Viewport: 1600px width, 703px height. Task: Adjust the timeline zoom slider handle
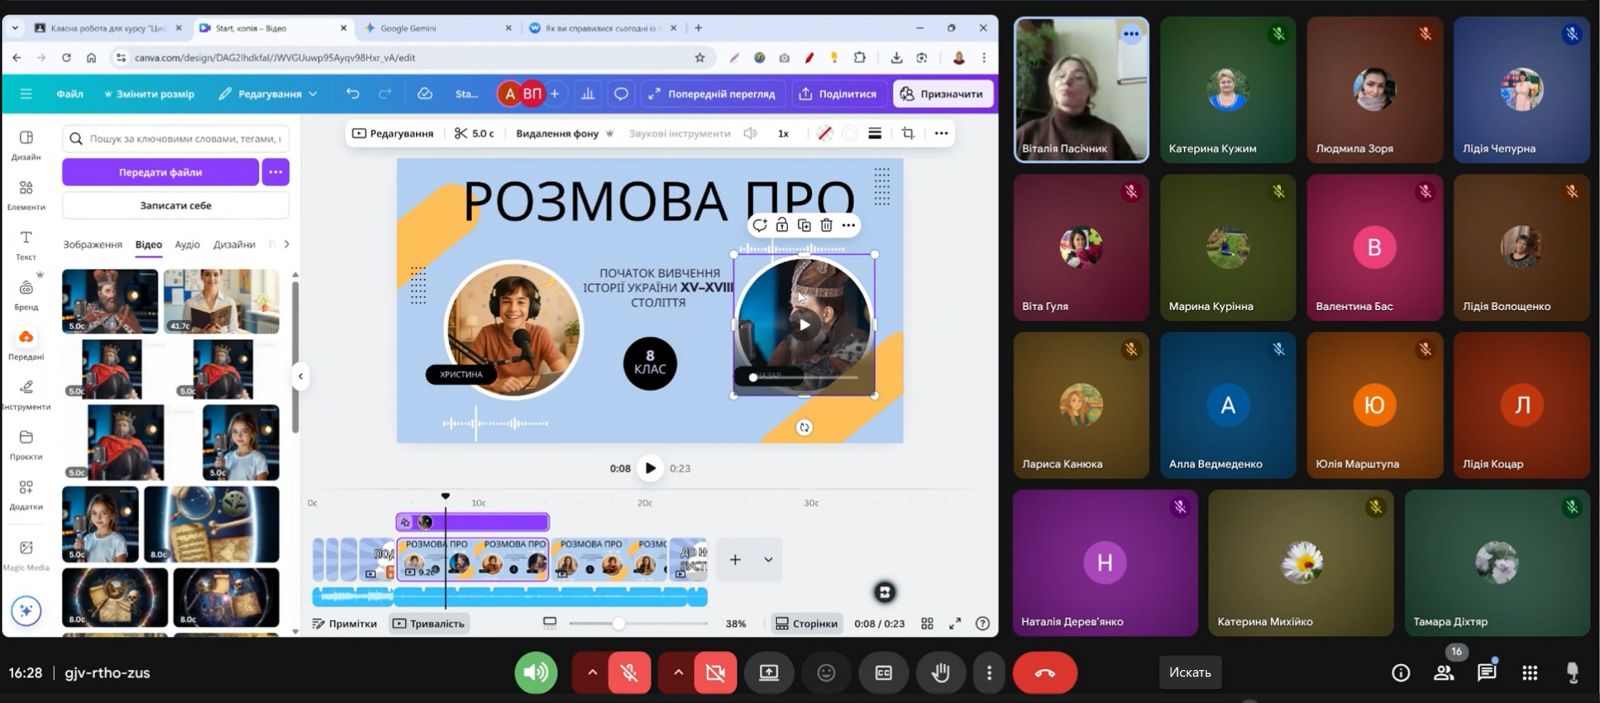click(619, 623)
